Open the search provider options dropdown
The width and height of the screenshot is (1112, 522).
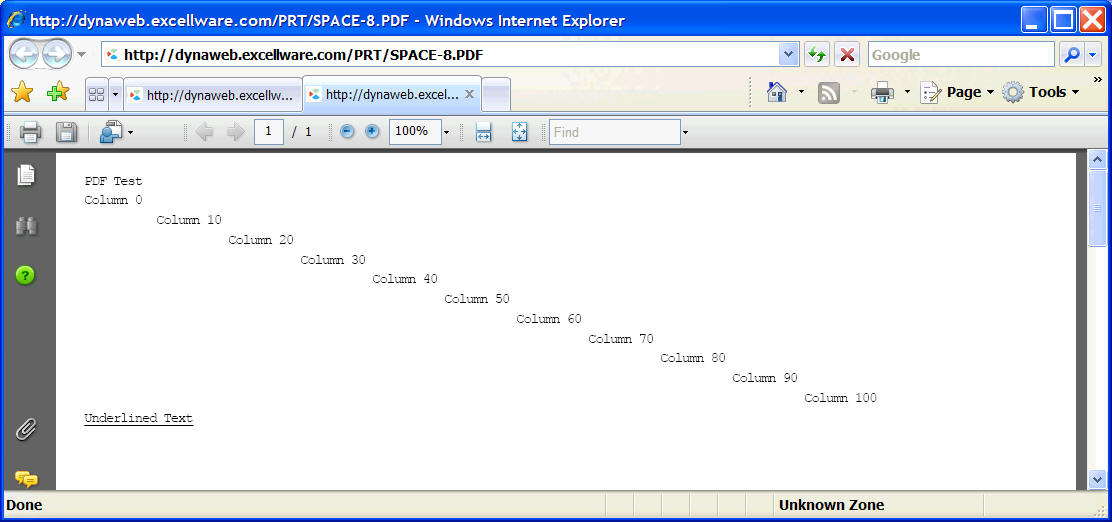coord(1093,55)
